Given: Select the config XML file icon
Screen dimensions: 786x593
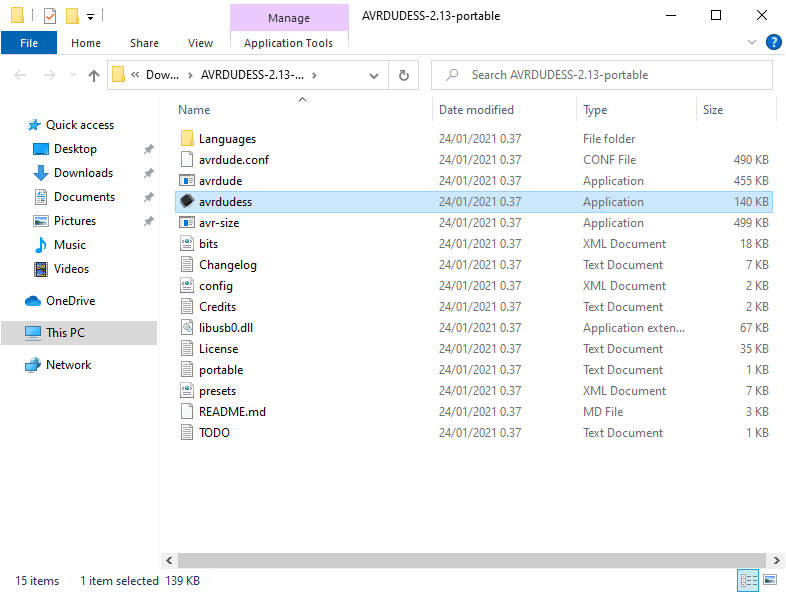Looking at the screenshot, I should tap(186, 286).
